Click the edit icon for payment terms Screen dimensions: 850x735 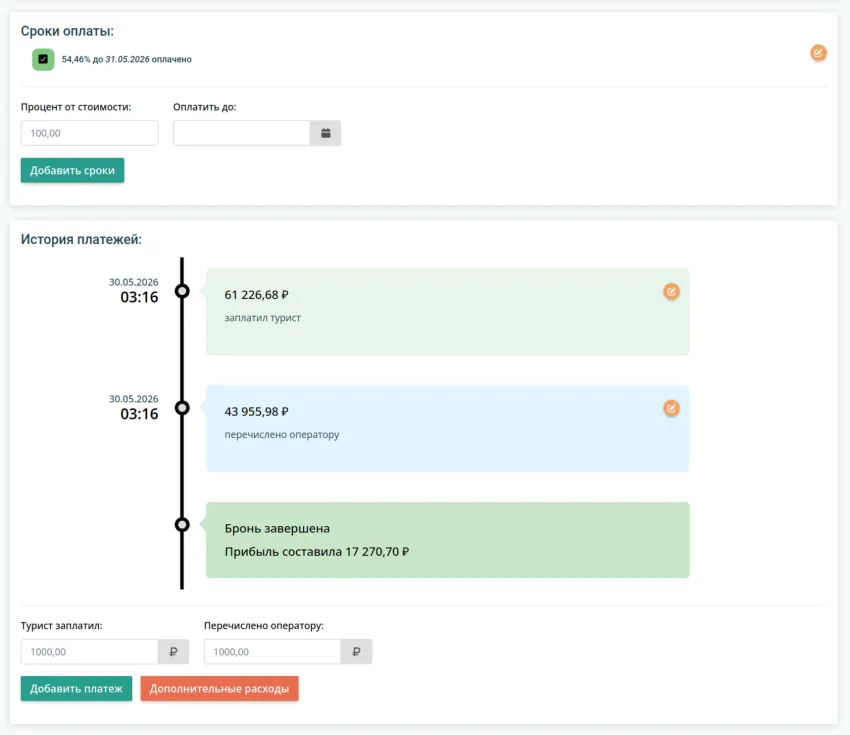click(x=818, y=53)
